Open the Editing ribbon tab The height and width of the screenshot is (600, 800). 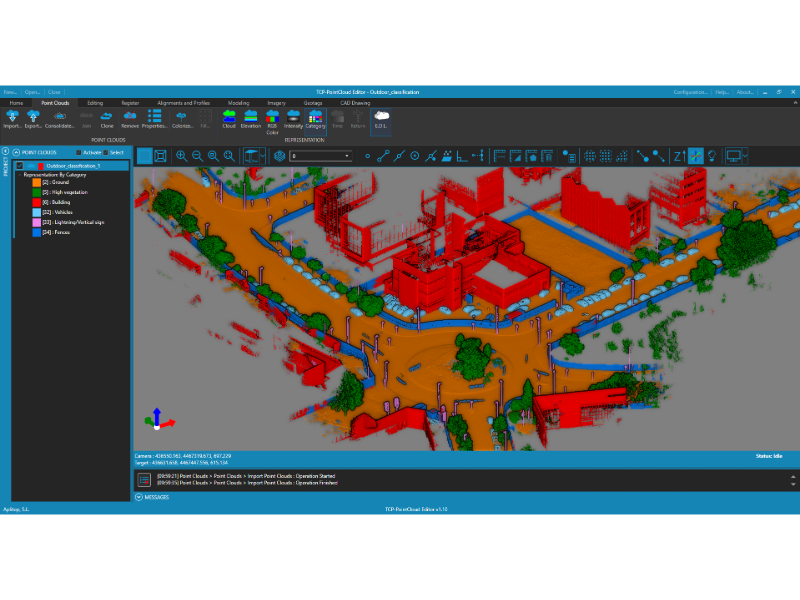(x=95, y=103)
